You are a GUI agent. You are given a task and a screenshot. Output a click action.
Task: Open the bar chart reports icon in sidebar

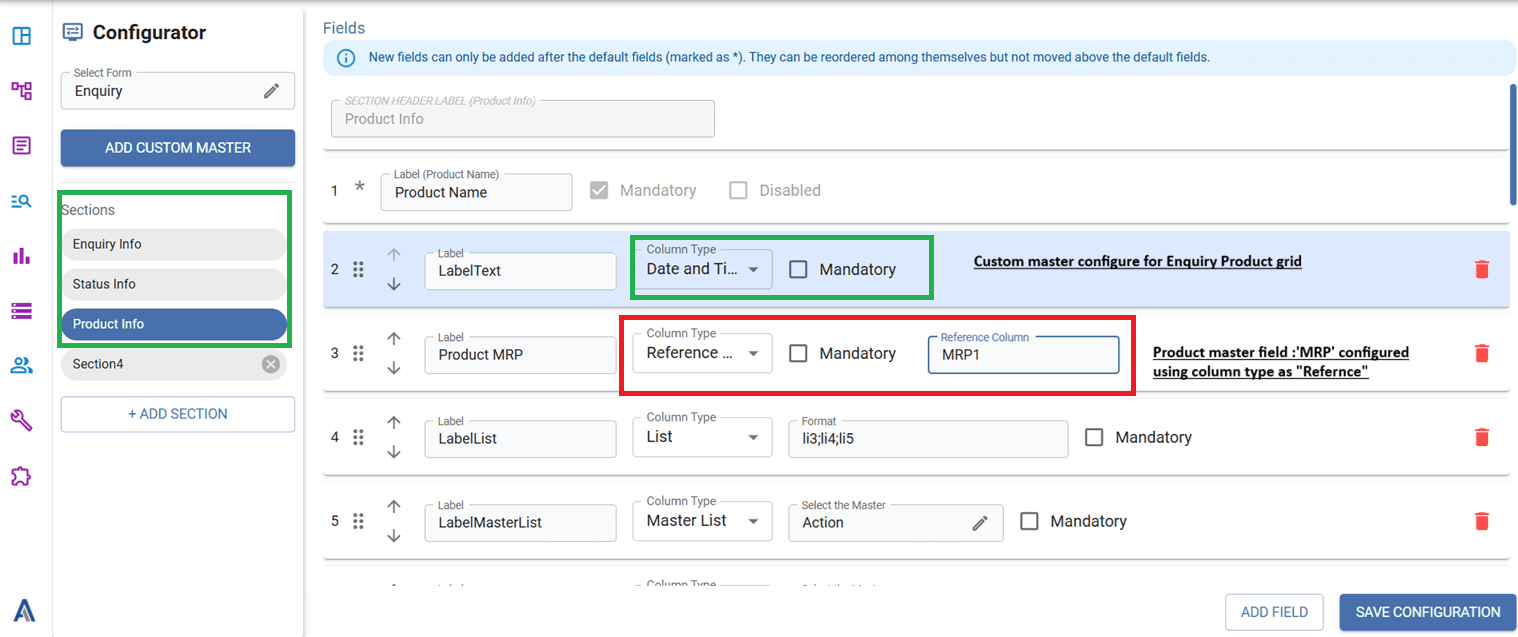[21, 256]
